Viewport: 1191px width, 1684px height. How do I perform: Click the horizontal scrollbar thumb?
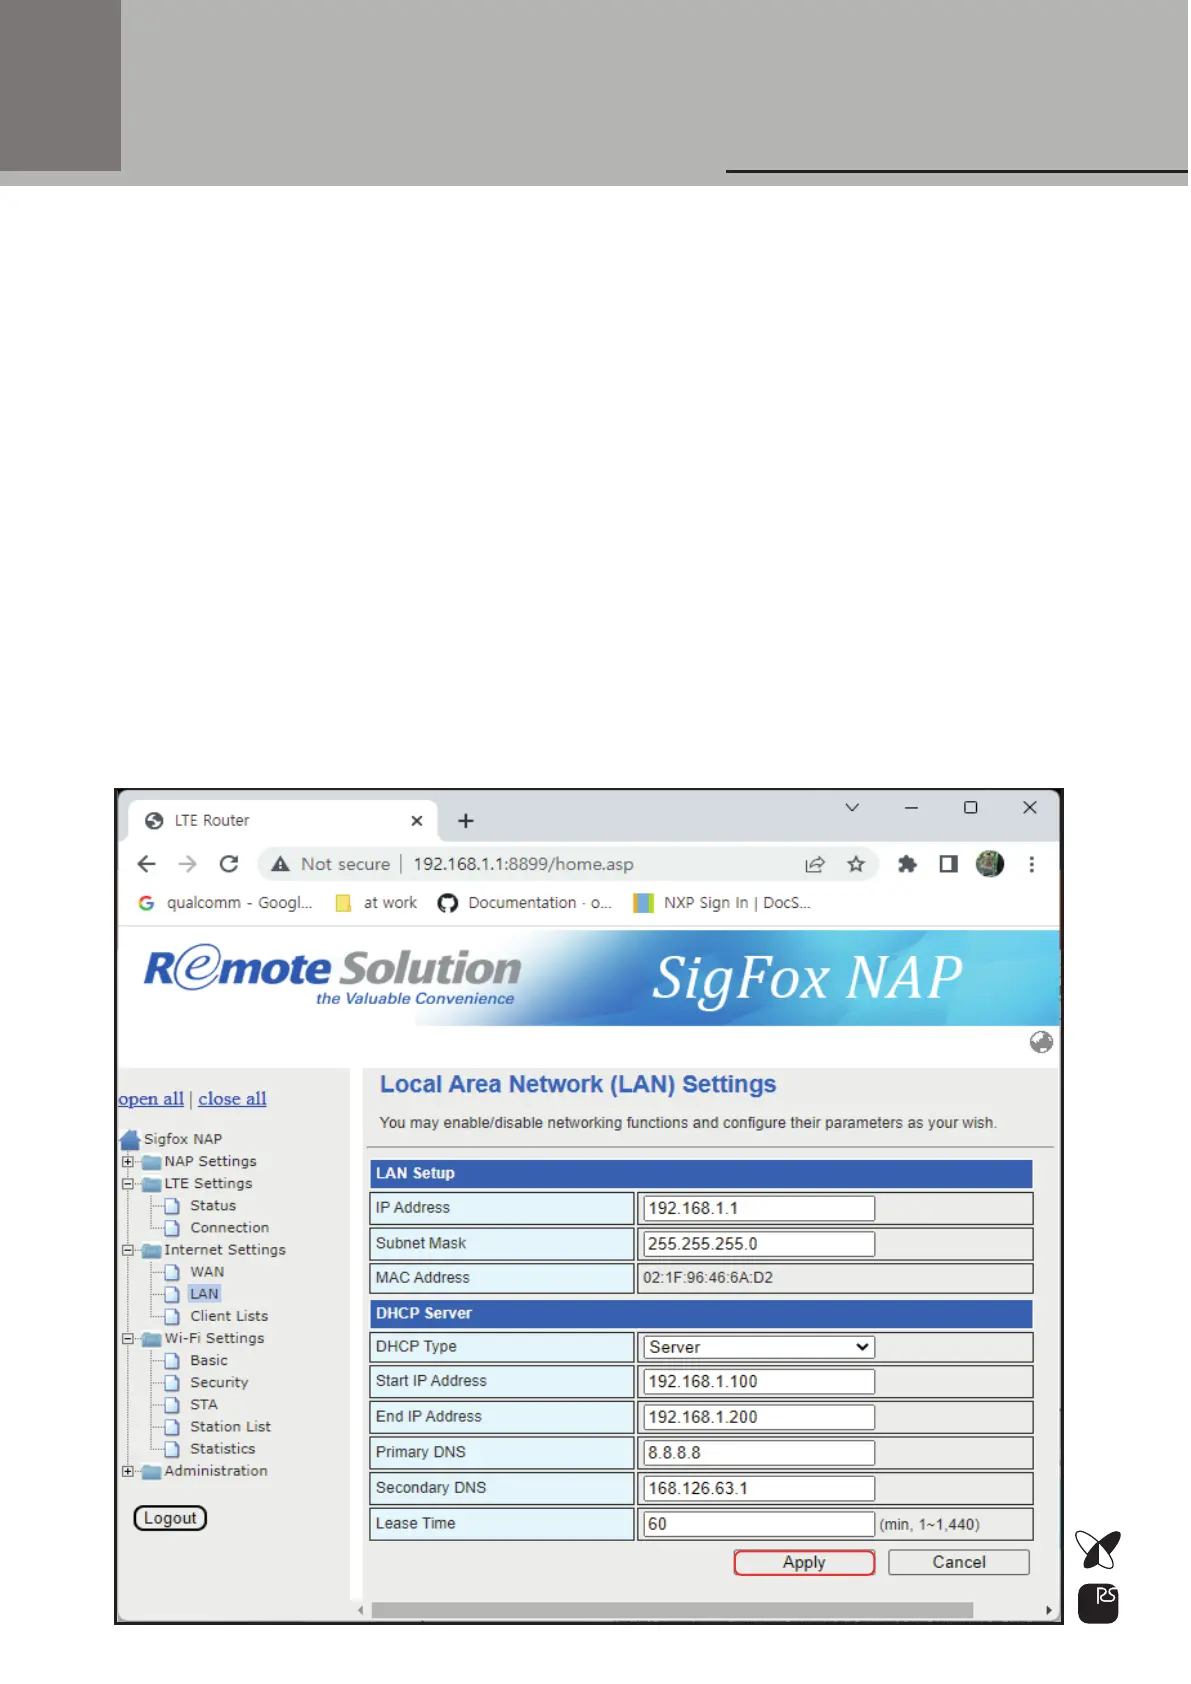click(x=672, y=1610)
